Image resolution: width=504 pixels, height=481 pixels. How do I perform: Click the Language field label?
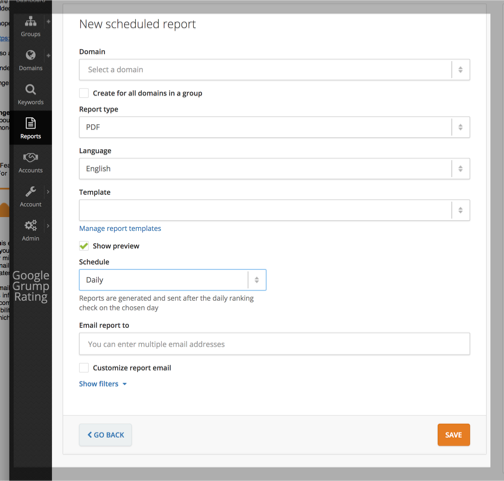tap(95, 151)
